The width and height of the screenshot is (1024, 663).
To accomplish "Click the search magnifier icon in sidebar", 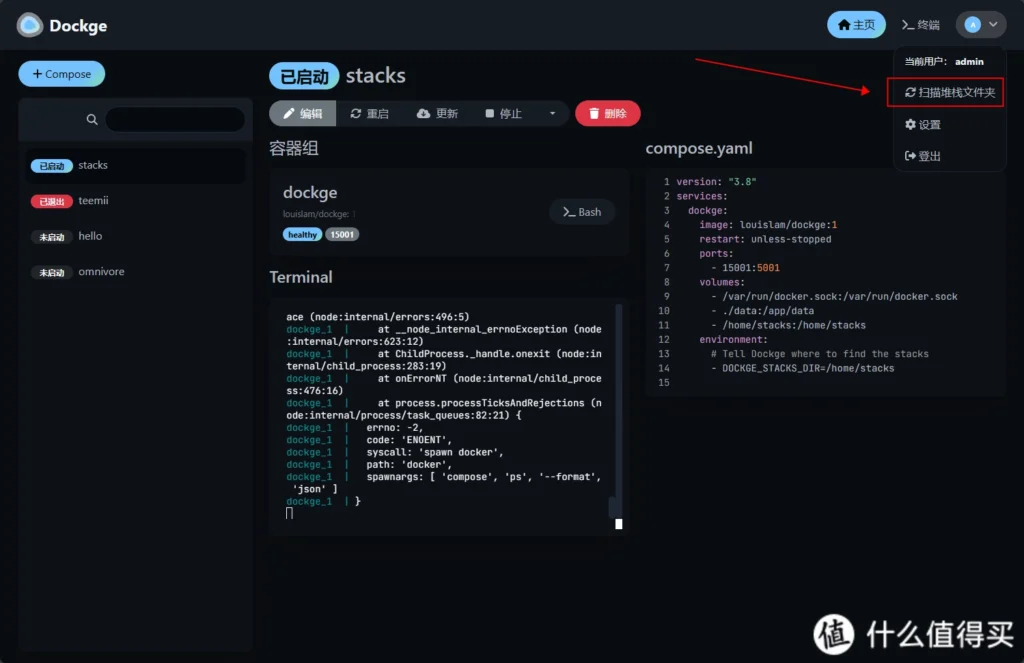I will click(x=92, y=119).
